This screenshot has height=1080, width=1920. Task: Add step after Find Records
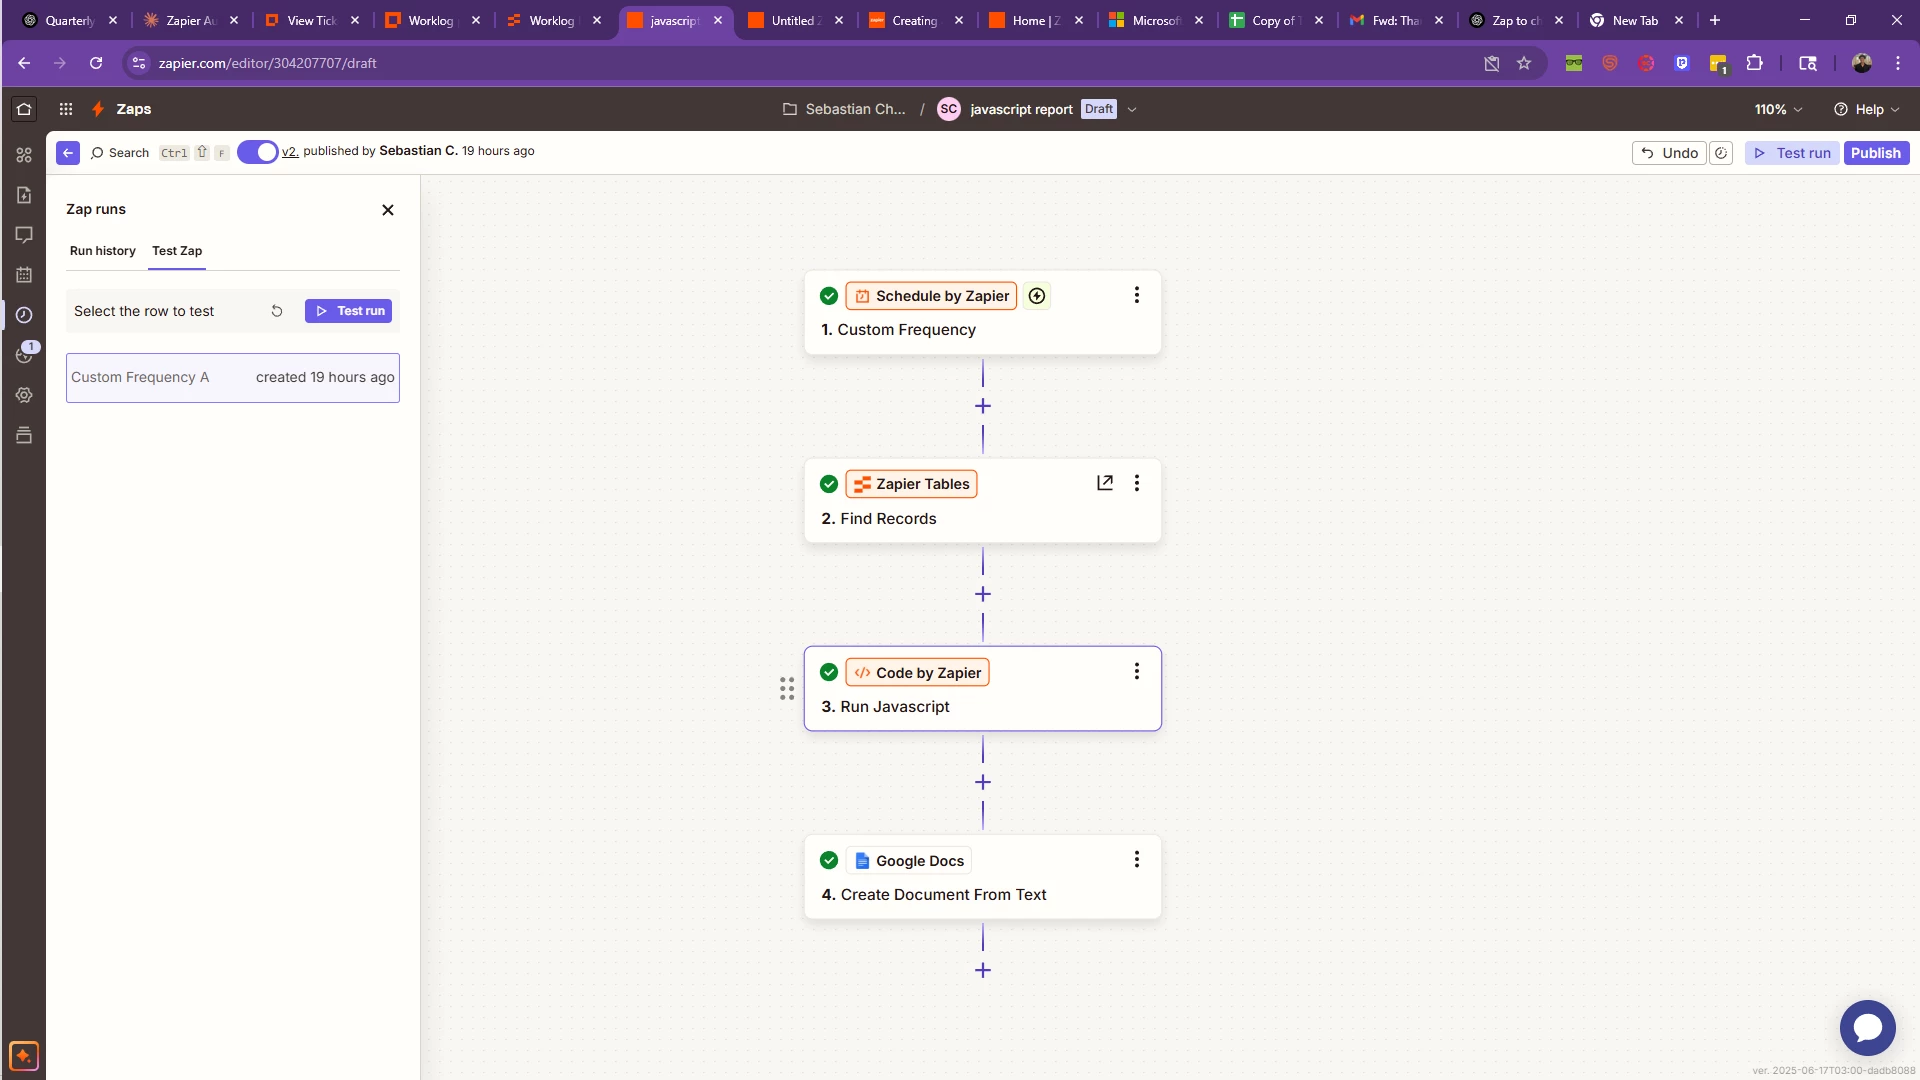pos(983,594)
